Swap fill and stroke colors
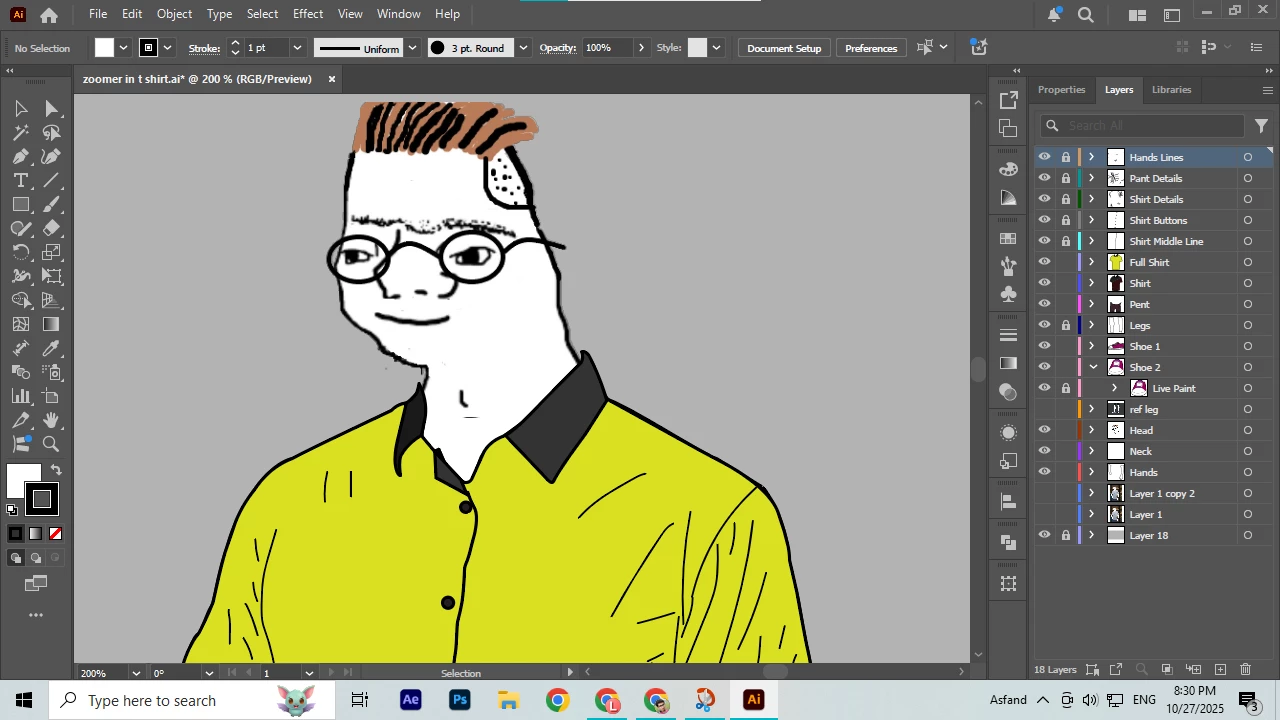Viewport: 1280px width, 720px height. tap(56, 470)
